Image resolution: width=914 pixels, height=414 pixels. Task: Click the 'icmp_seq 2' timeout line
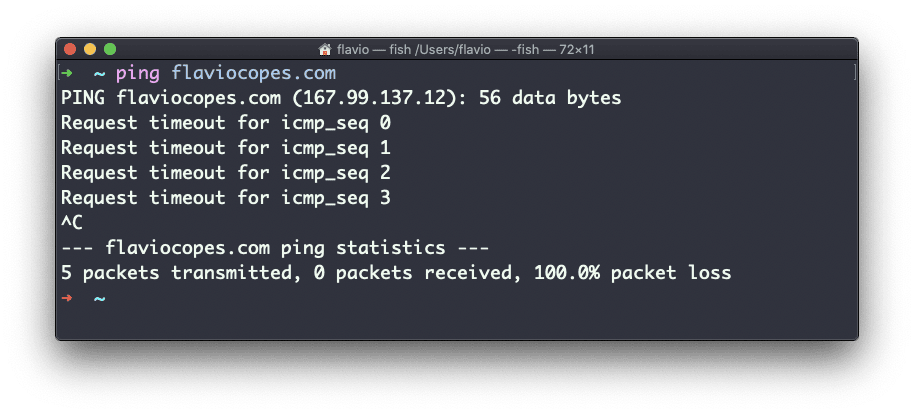coord(226,173)
